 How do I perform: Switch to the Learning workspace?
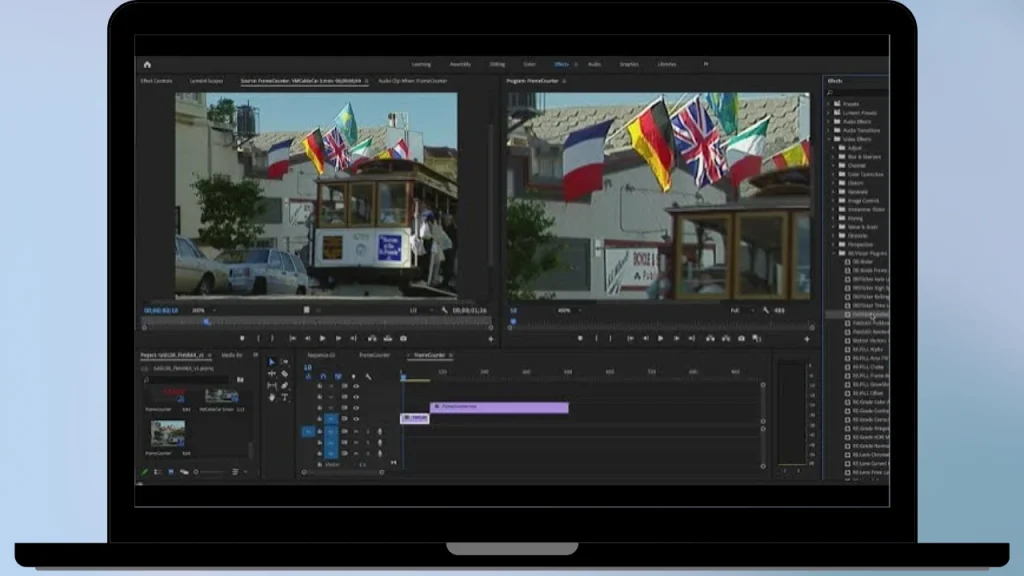tap(421, 65)
